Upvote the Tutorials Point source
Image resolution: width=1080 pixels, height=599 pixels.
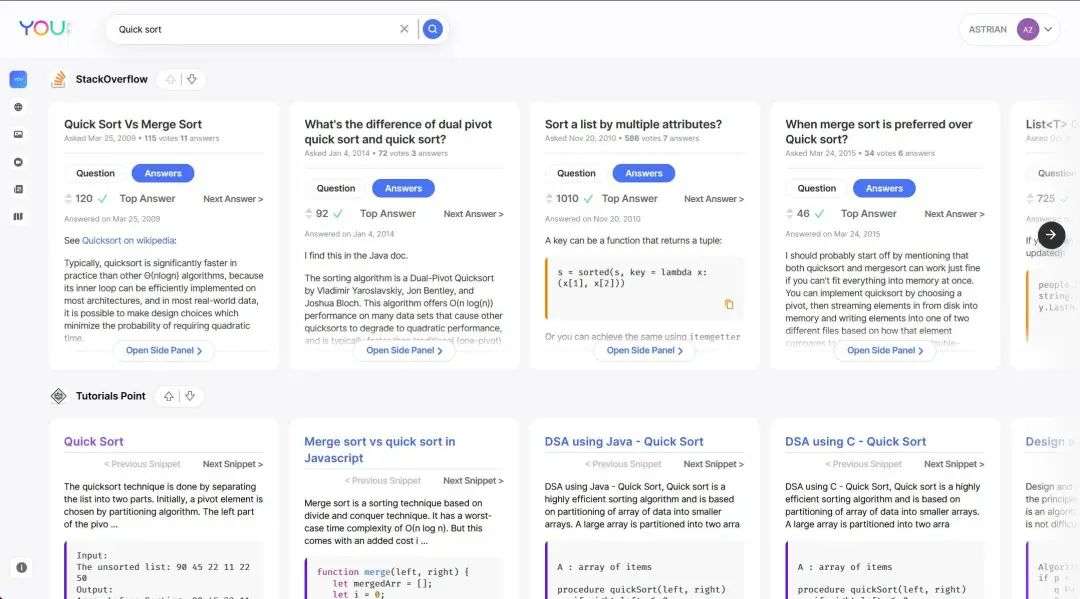pyautogui.click(x=168, y=396)
